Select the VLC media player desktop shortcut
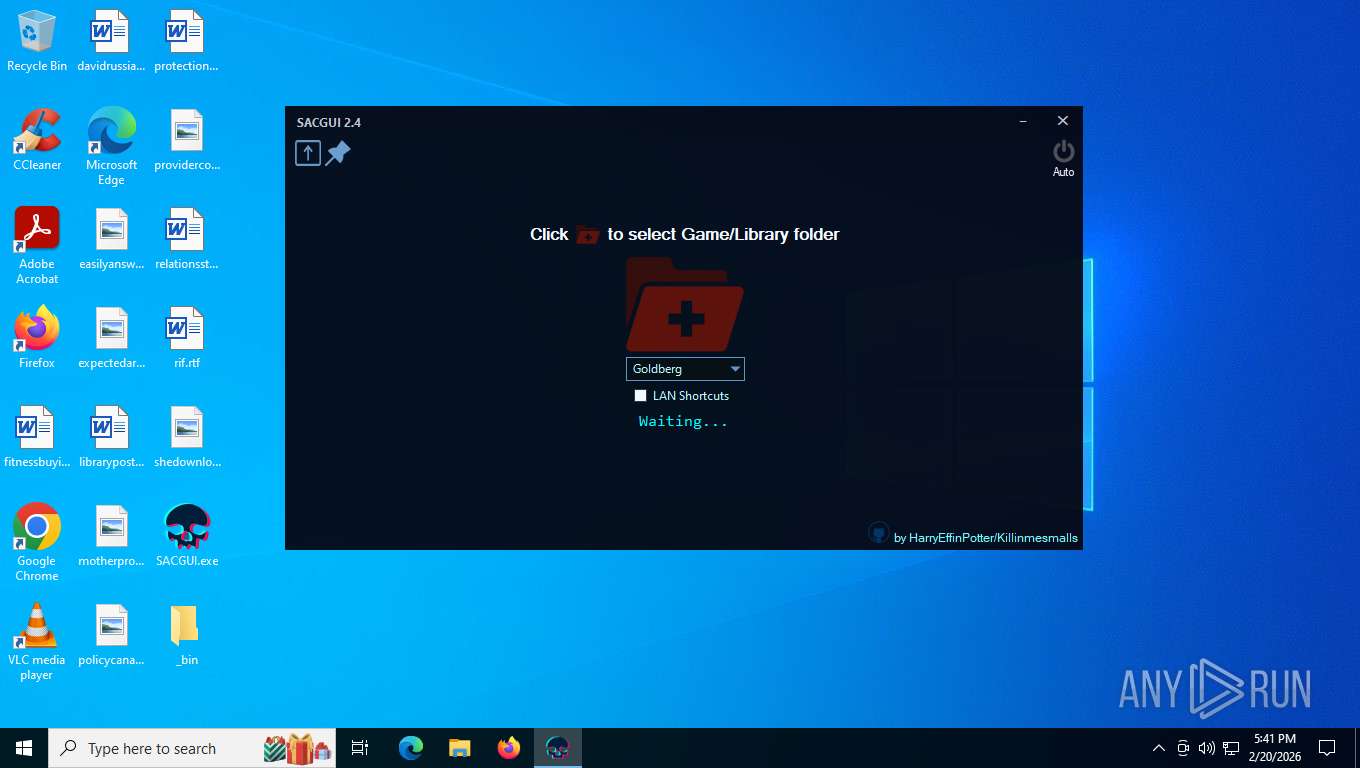The height and width of the screenshot is (768, 1360). point(37,642)
